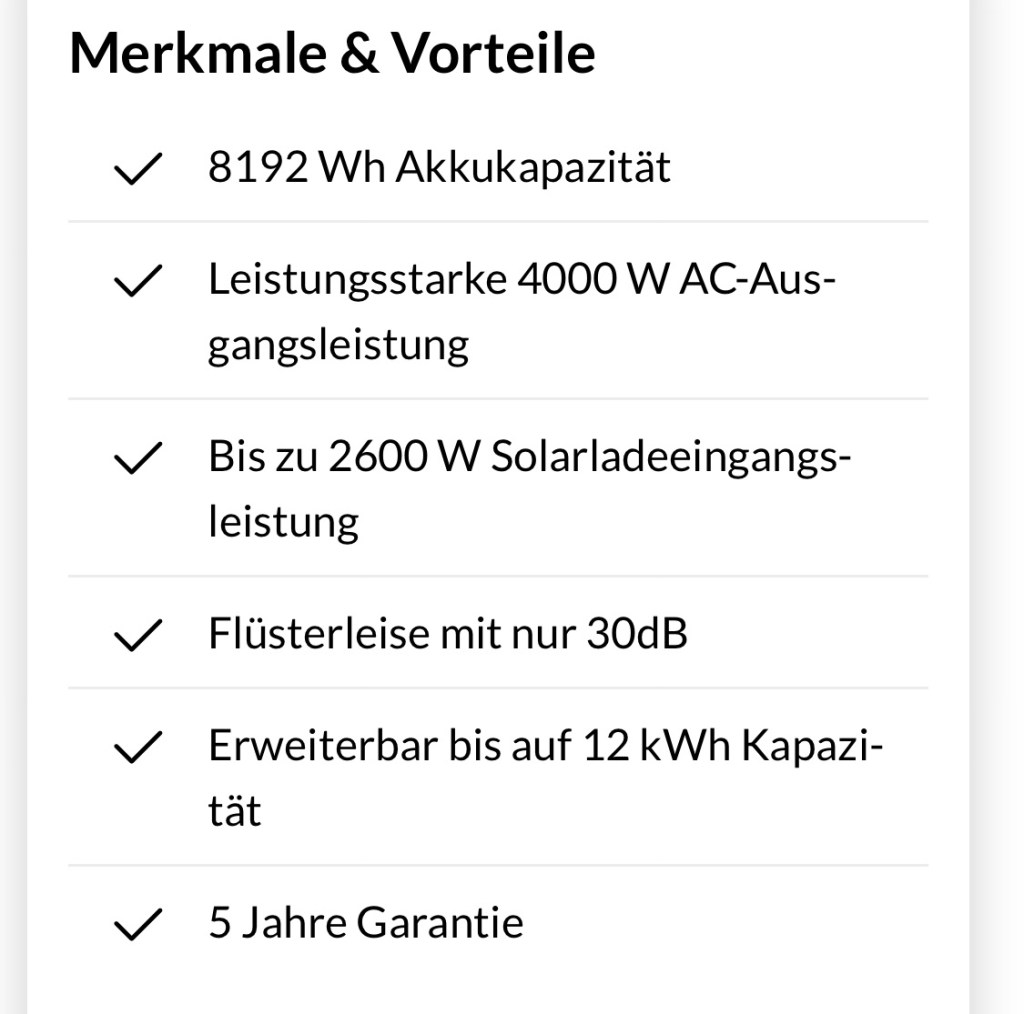Tap the Leistungsstarke 4000 W AC-Aus- line
This screenshot has width=1024, height=1014.
coord(521,280)
